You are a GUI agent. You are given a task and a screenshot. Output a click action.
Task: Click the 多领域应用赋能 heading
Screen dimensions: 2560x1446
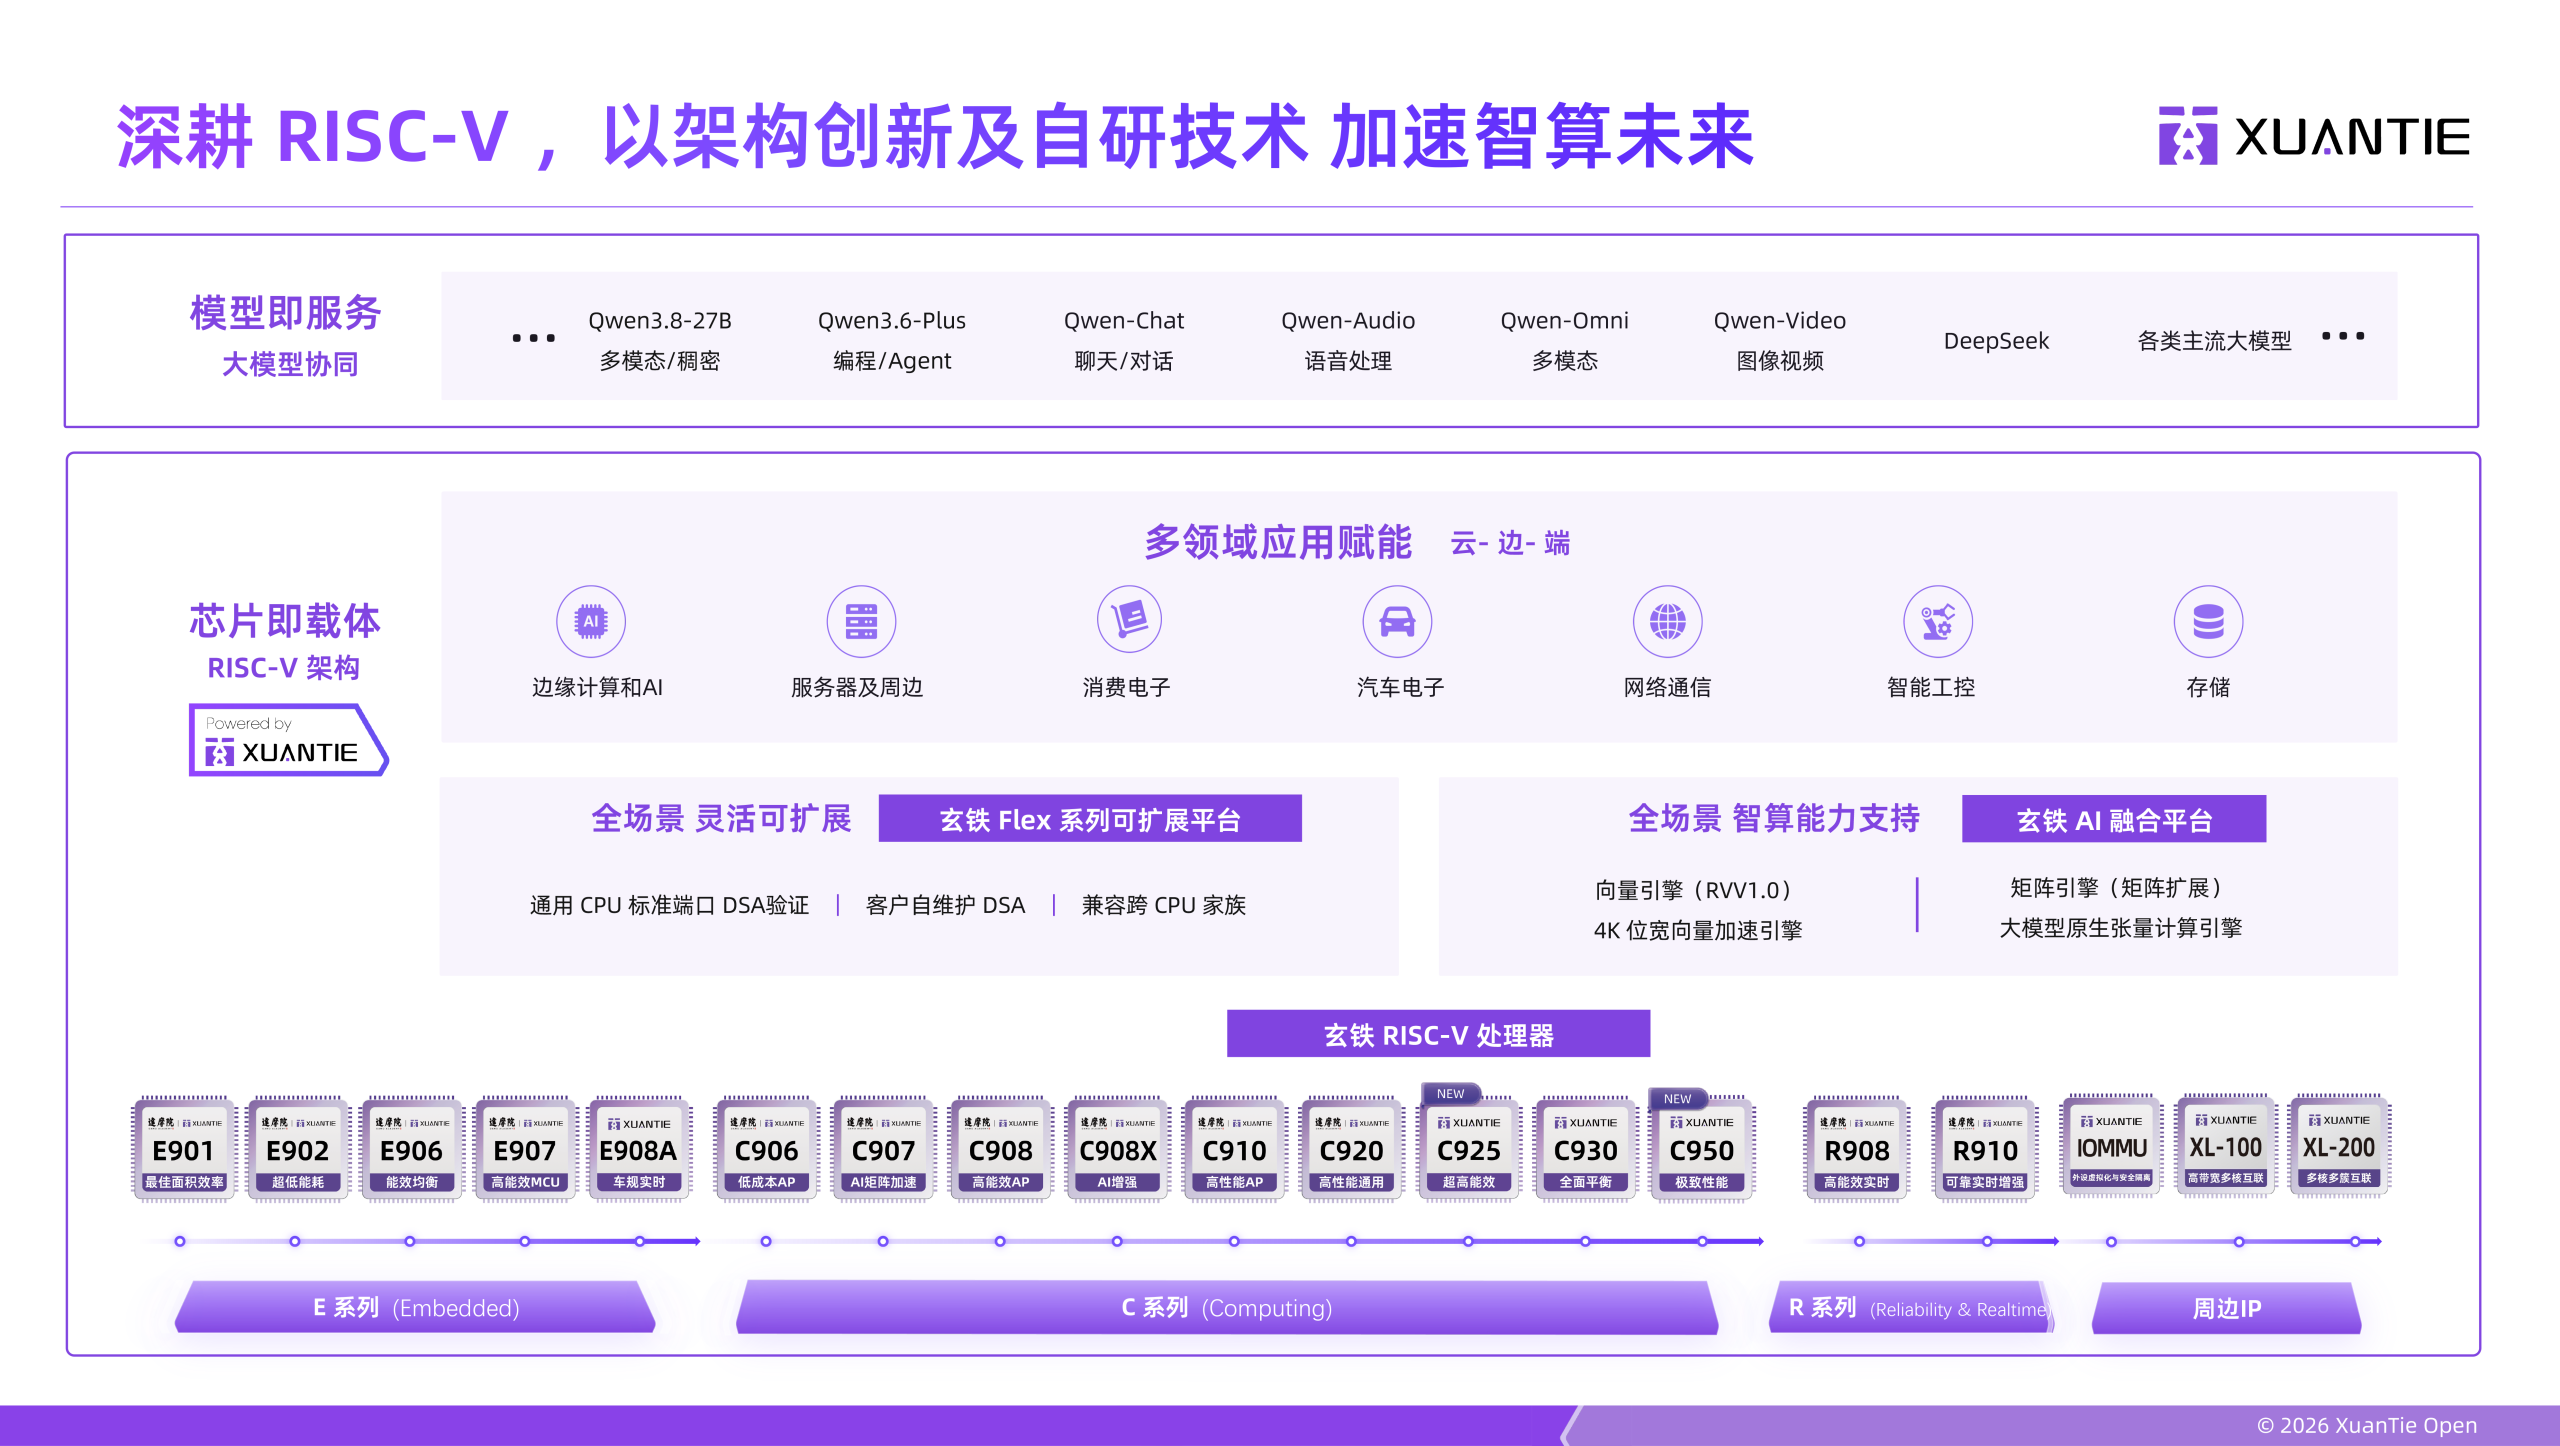pyautogui.click(x=1278, y=542)
